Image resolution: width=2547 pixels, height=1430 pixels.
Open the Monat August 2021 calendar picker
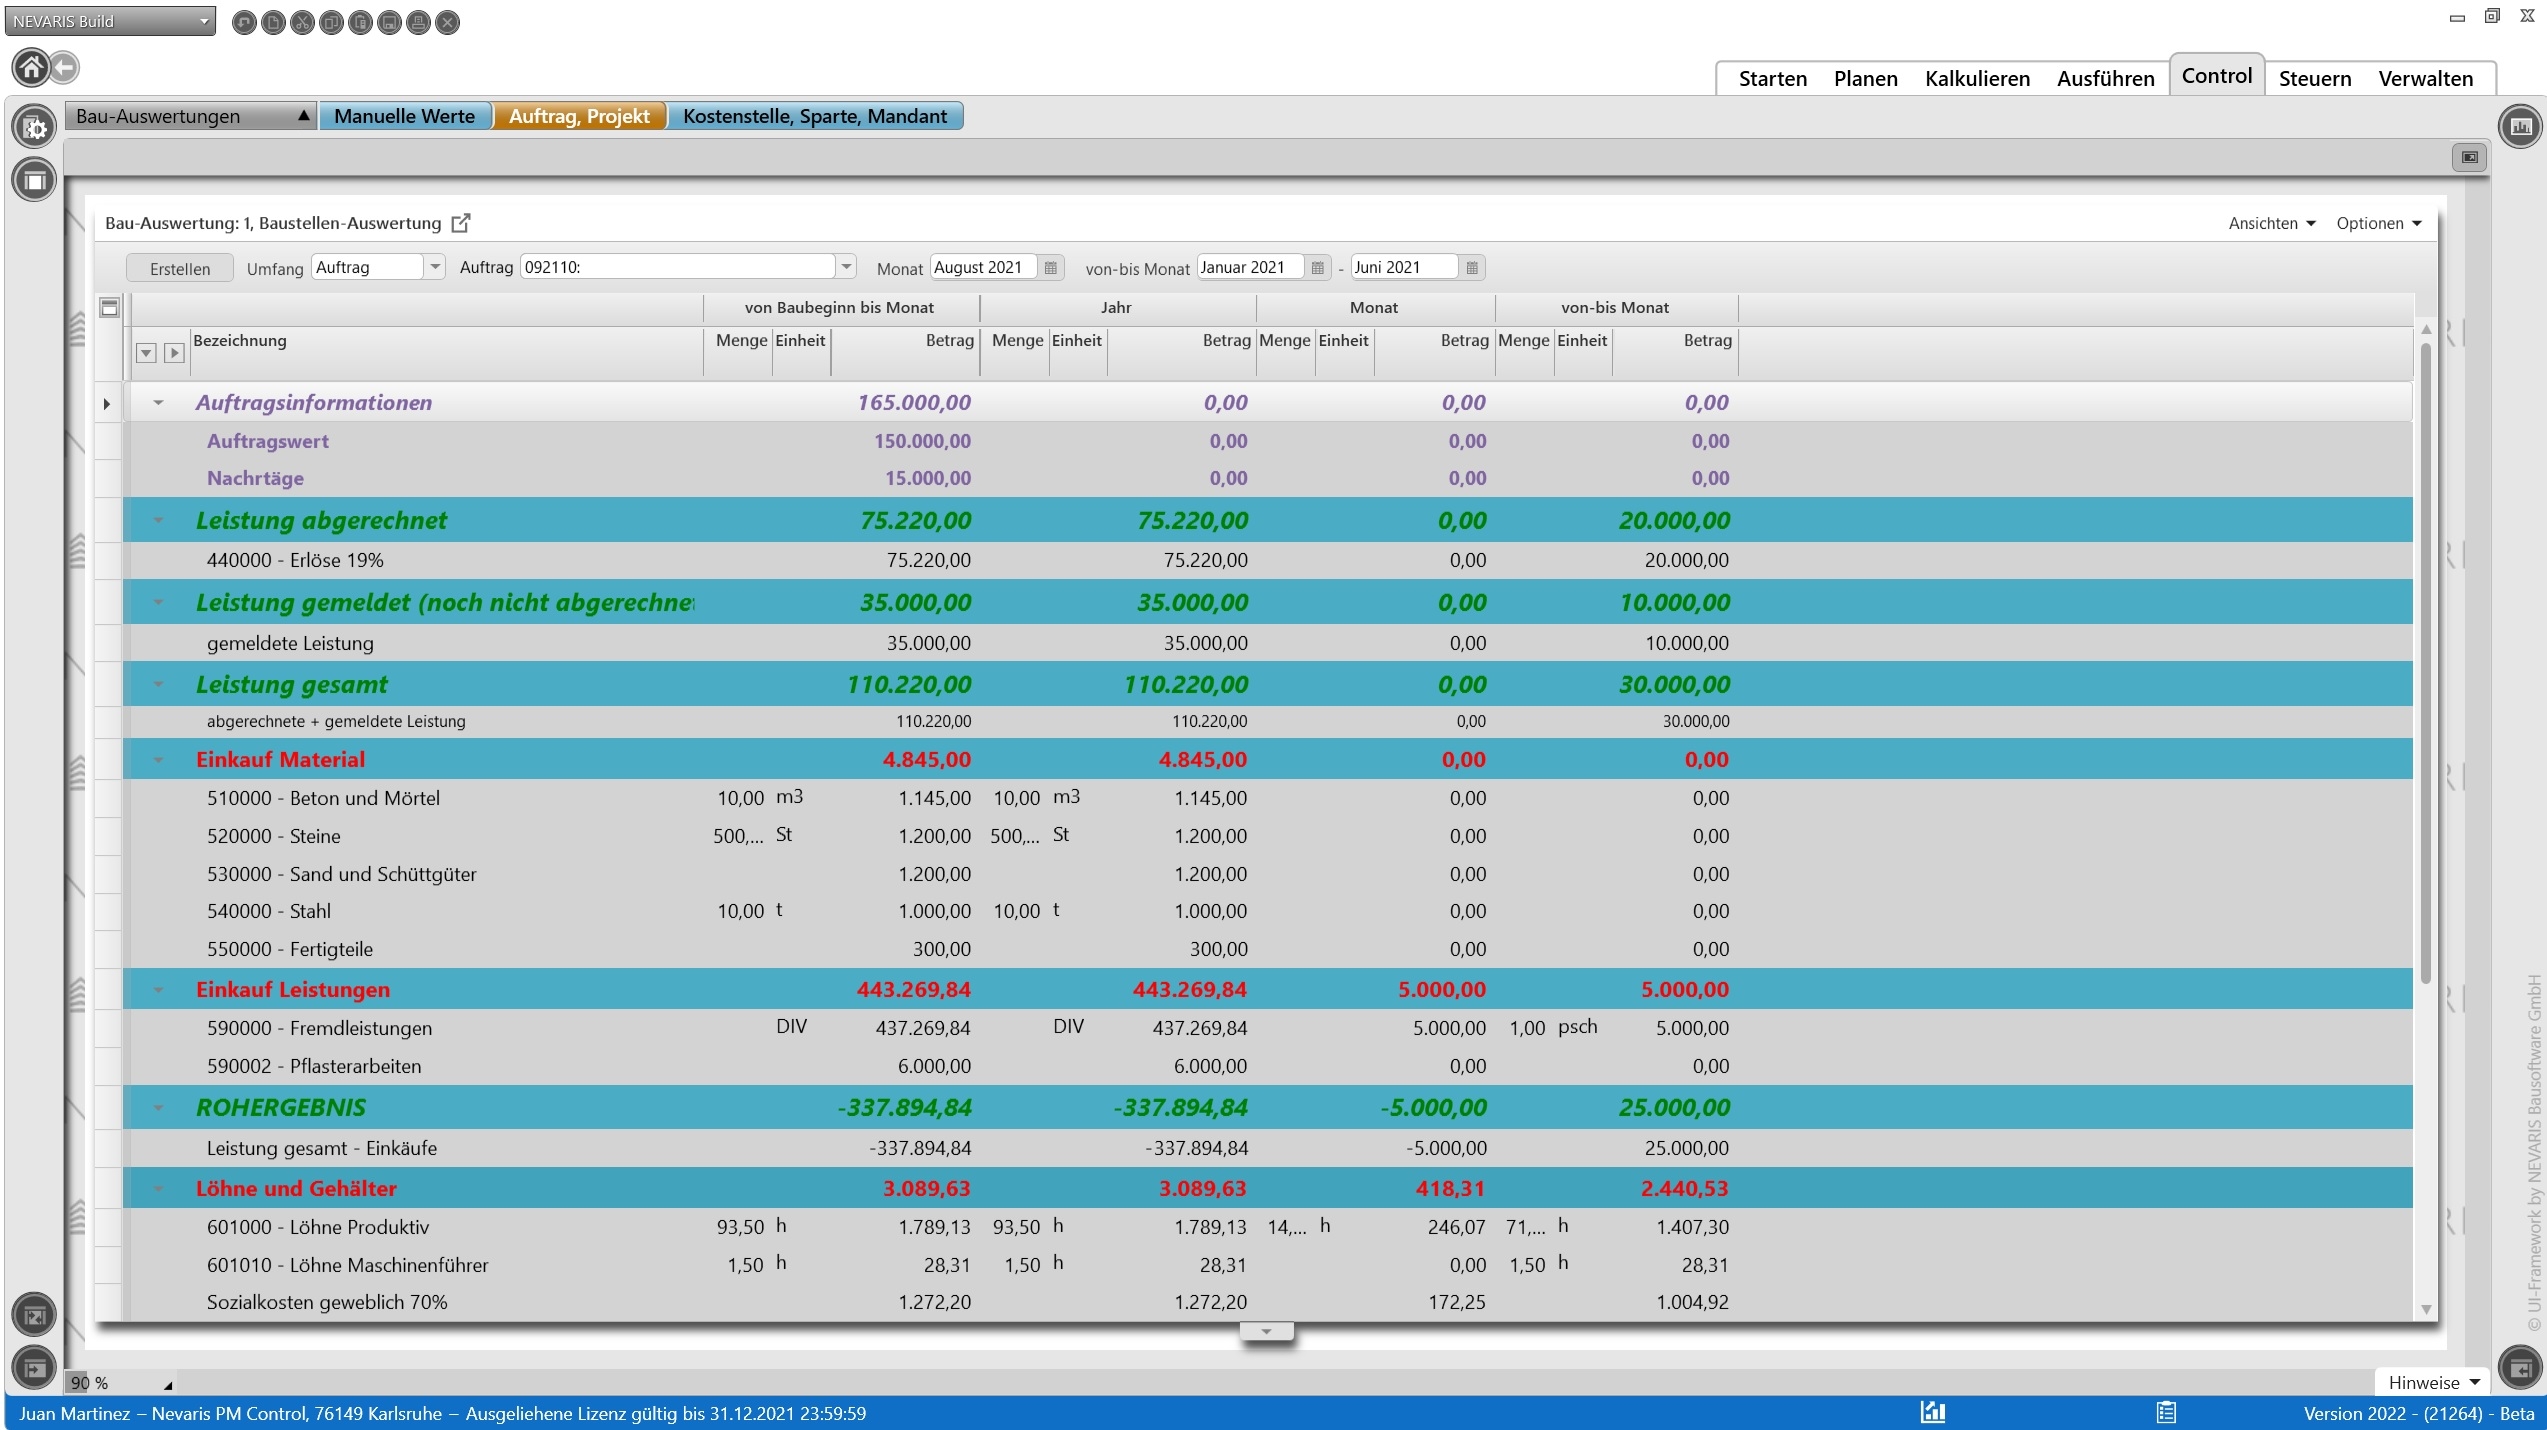point(1050,268)
